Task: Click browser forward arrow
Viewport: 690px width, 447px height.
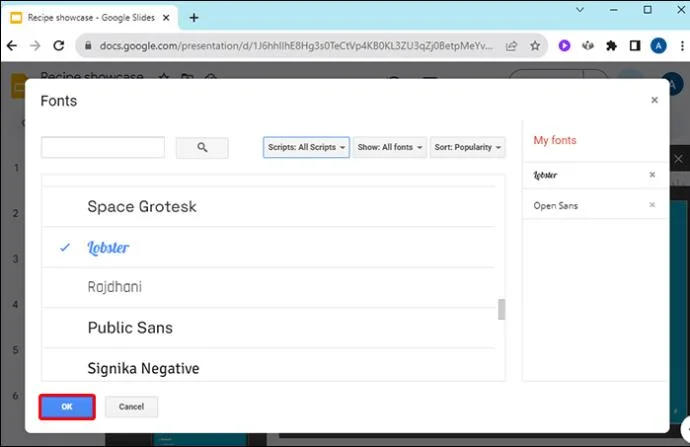Action: coord(35,46)
